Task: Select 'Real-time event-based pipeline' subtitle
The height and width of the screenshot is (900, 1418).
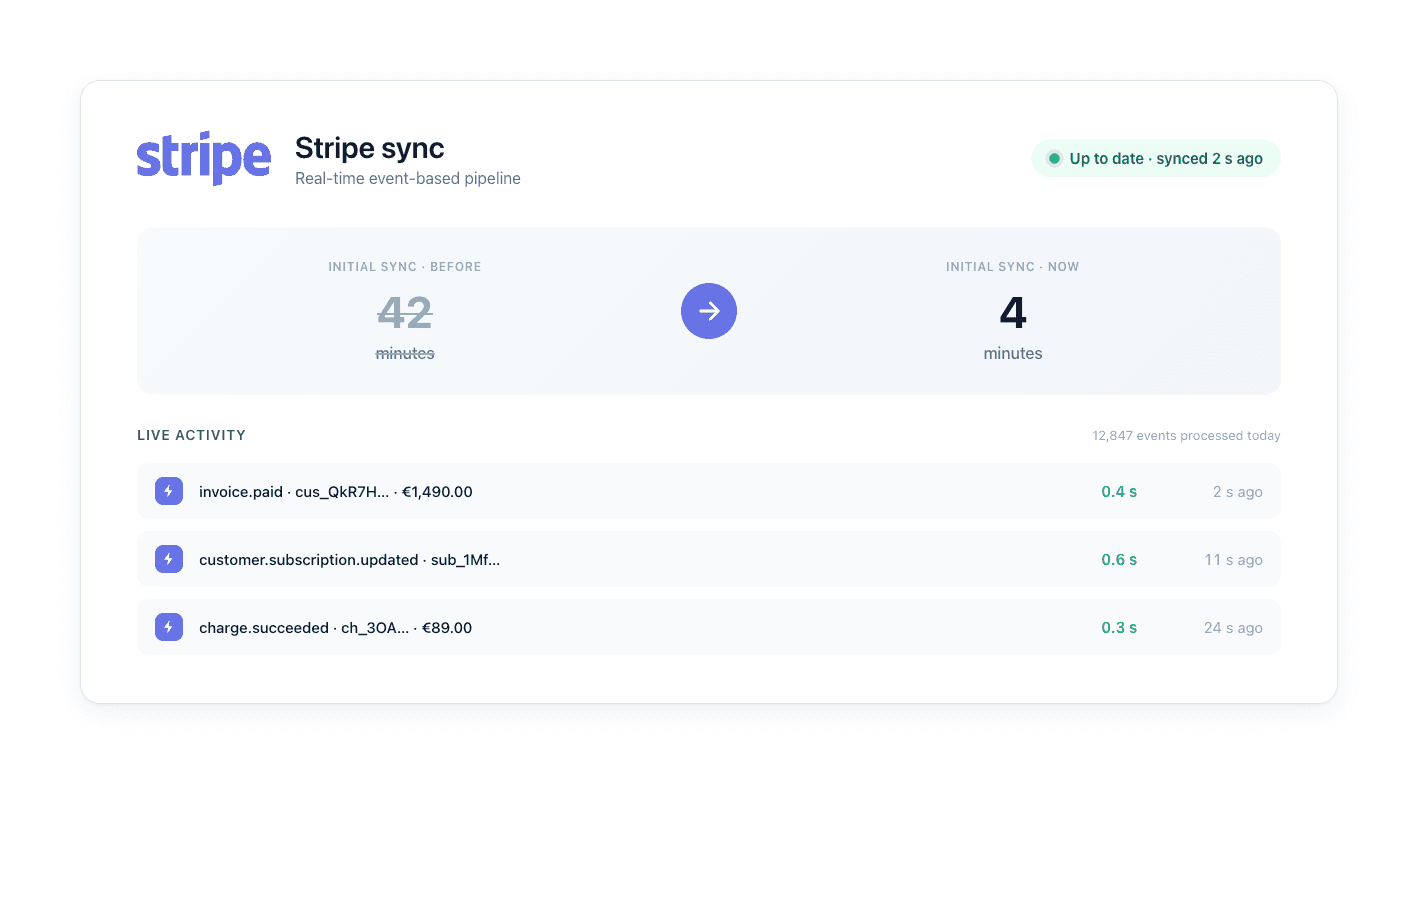Action: 408,178
